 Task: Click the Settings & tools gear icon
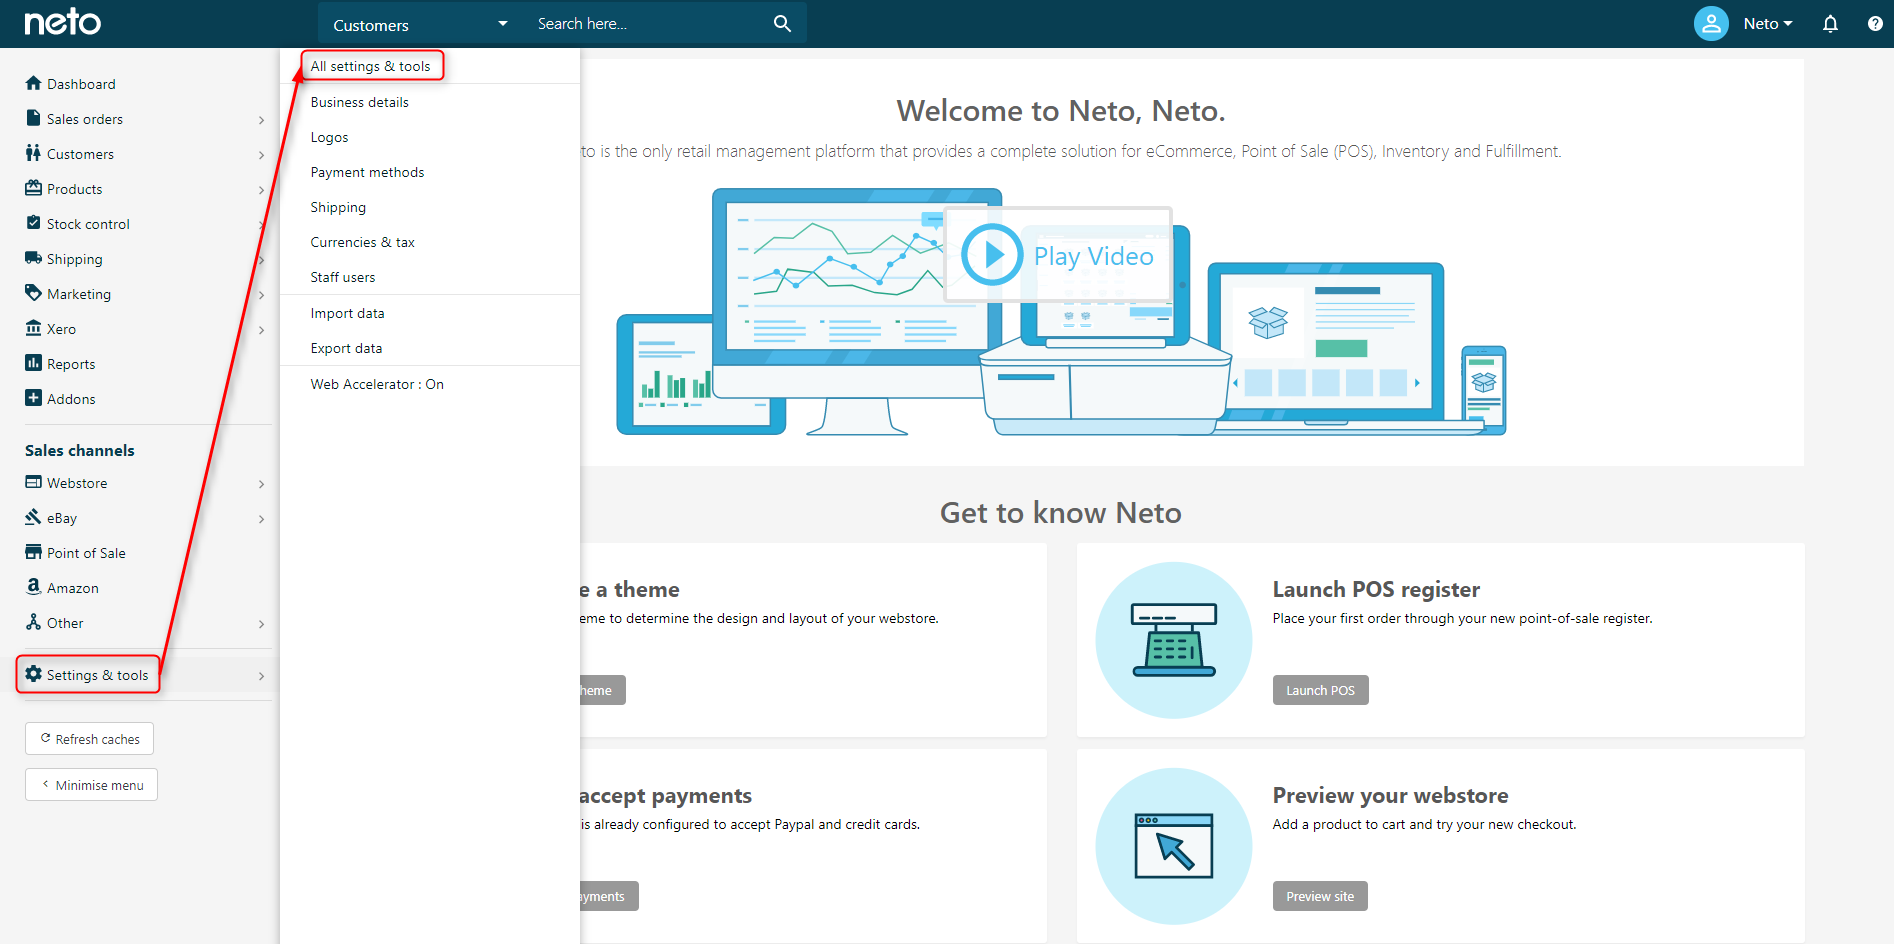tap(33, 674)
